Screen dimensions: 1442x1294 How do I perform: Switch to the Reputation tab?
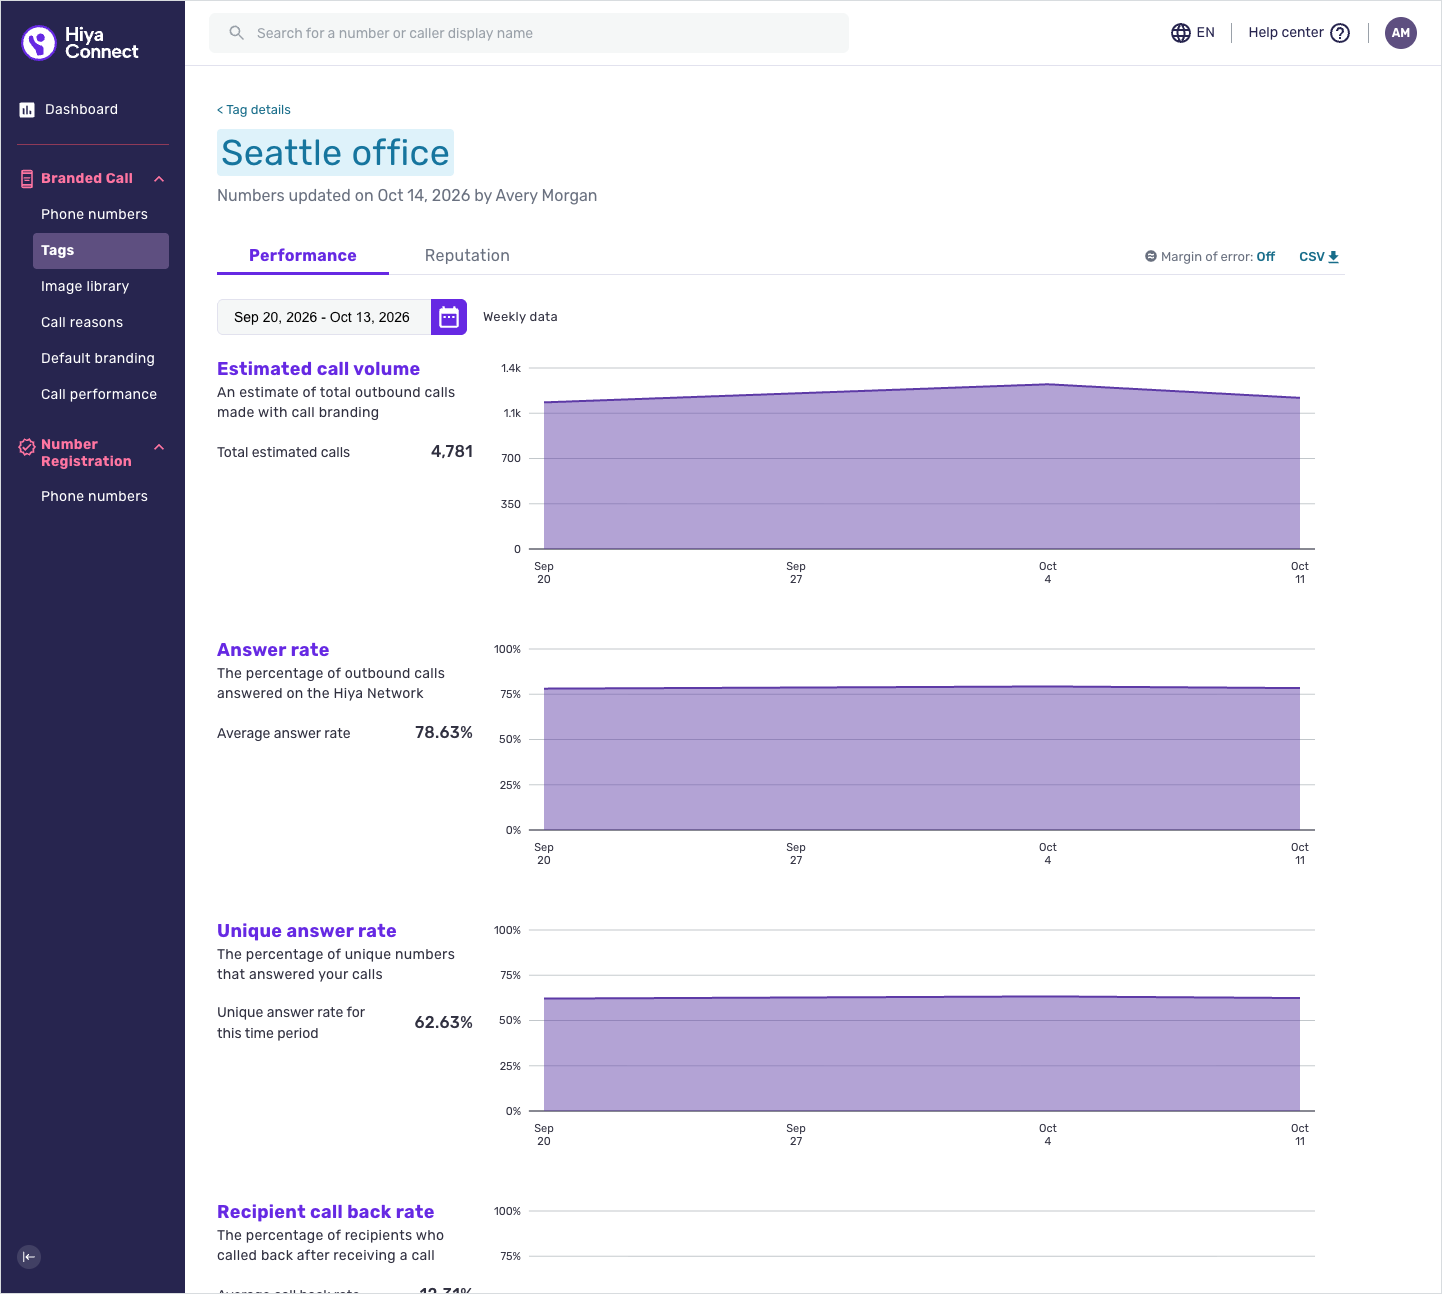tap(467, 256)
